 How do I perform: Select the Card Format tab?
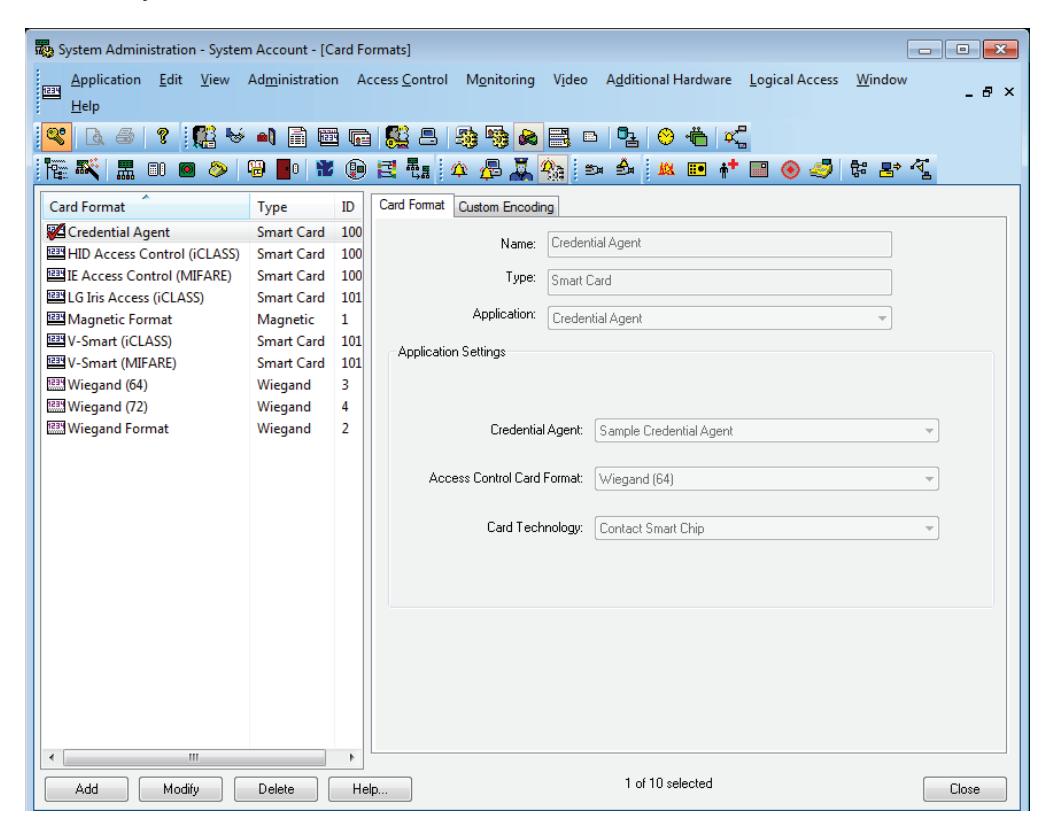tap(412, 205)
